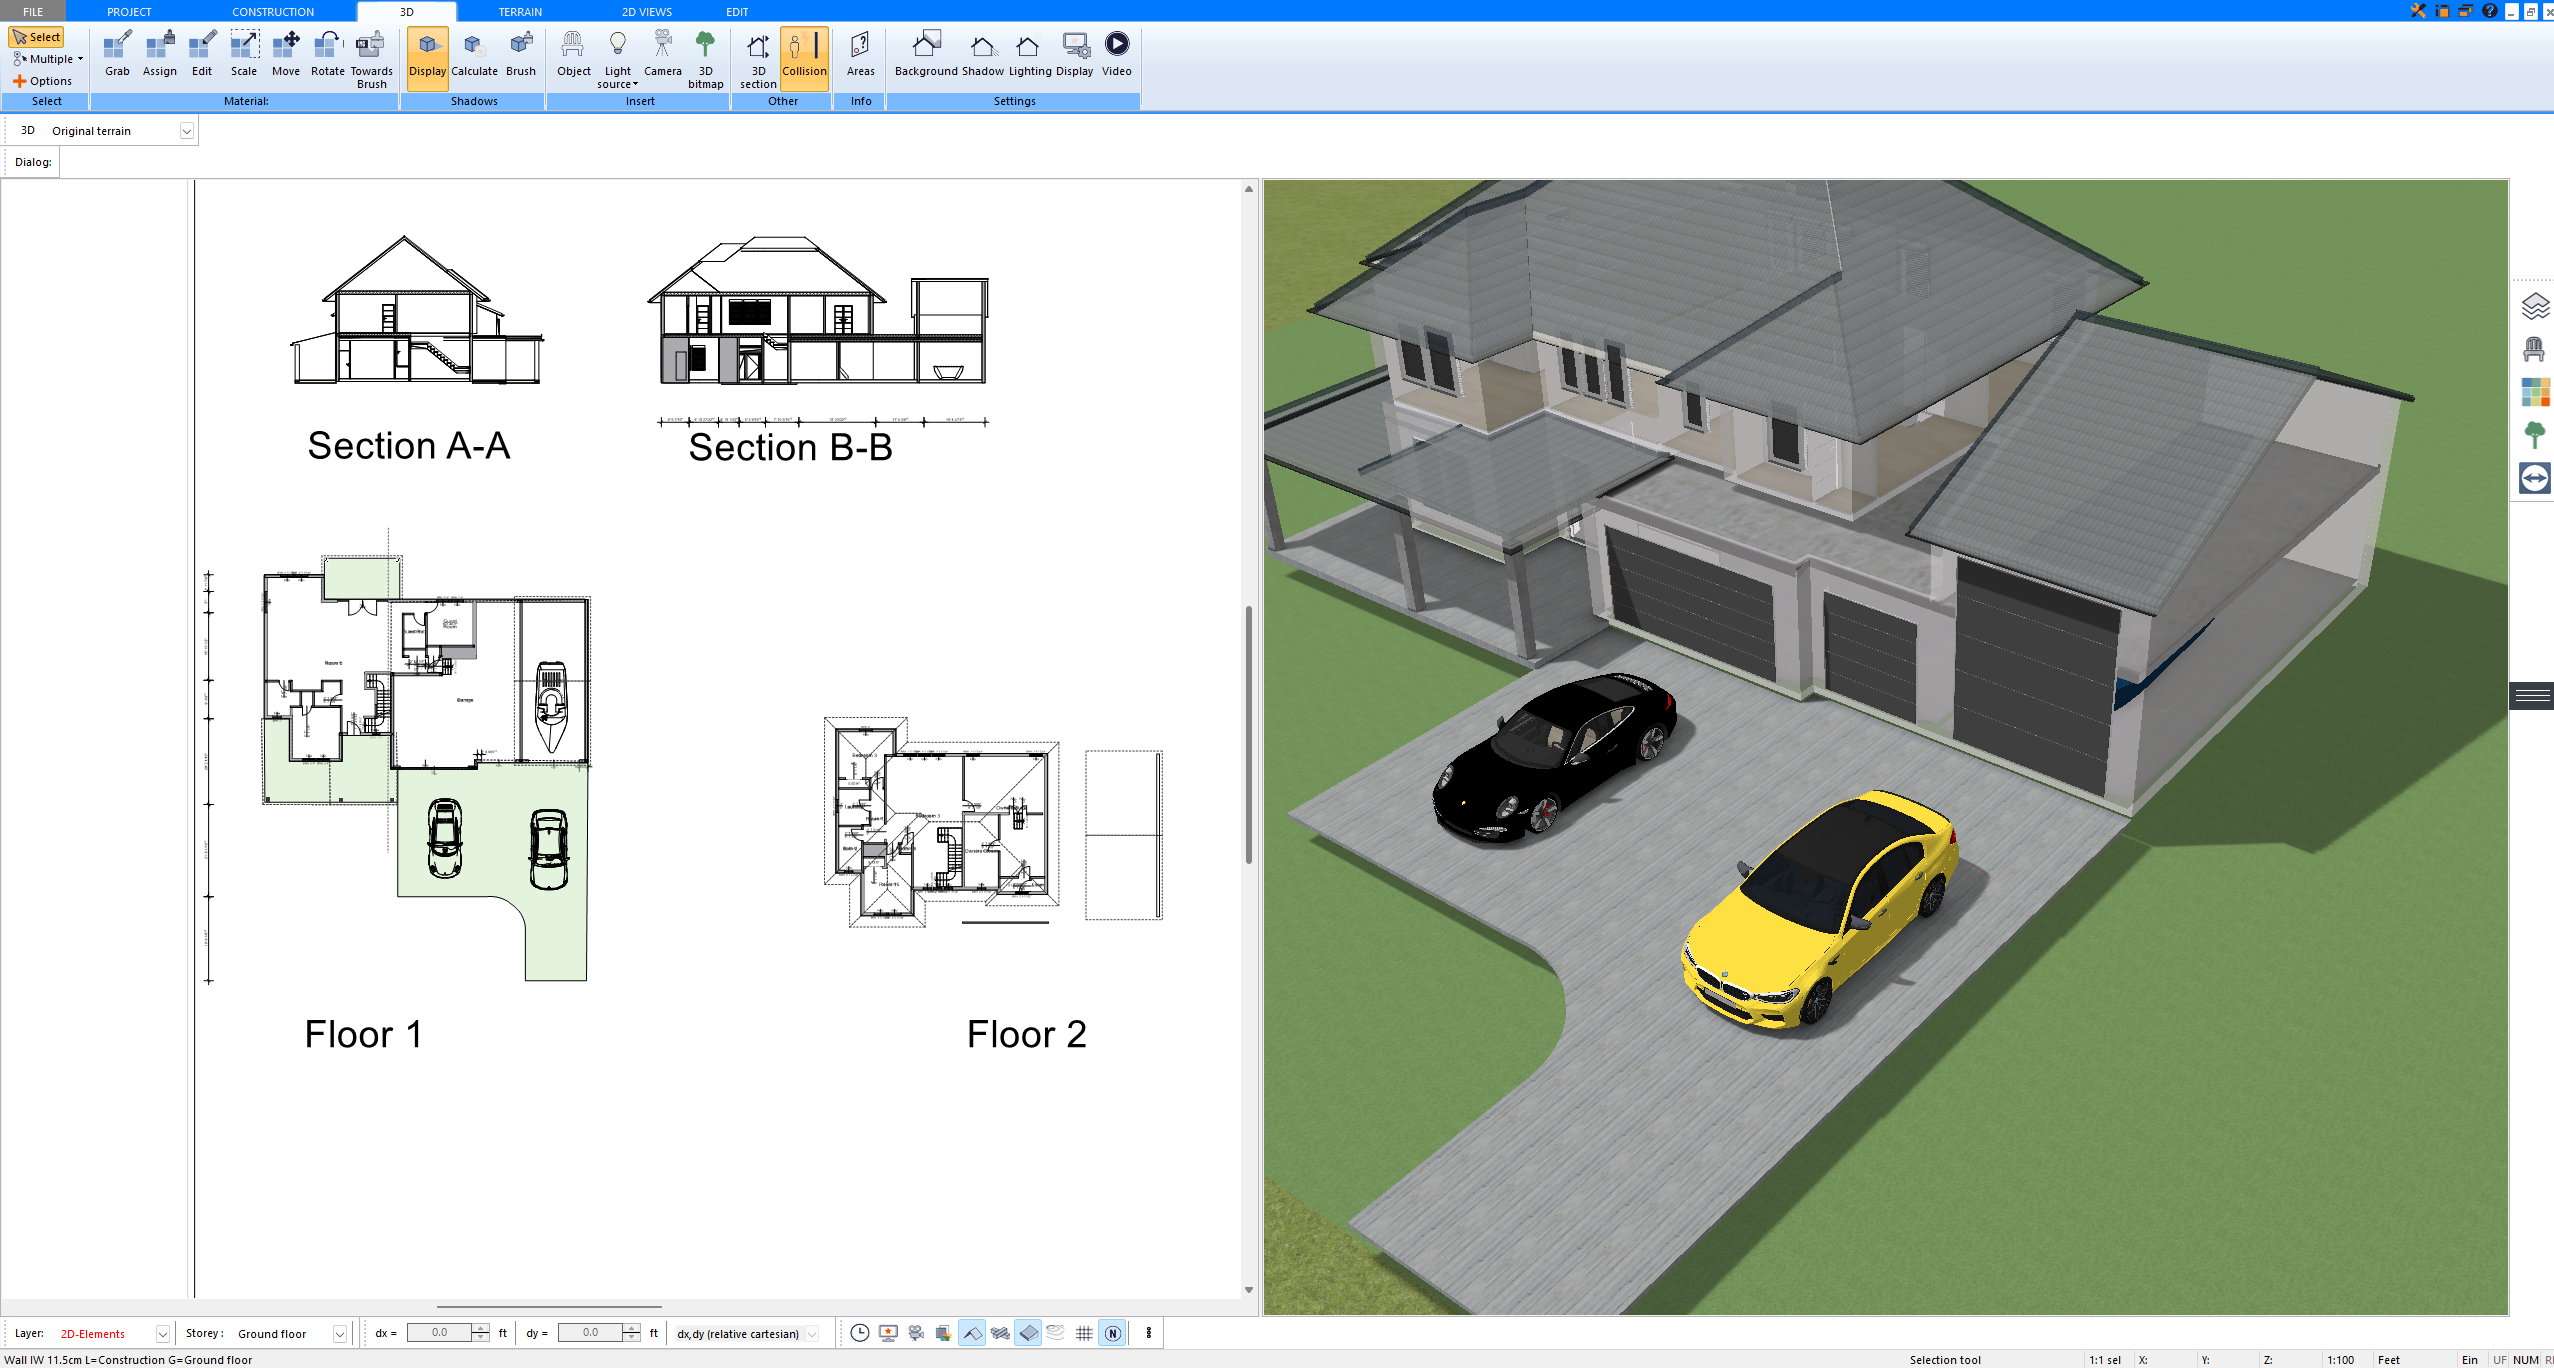Screen dimensions: 2554x1368
Task: Click the TeamViewer icon on right sidebar
Action: 2534,478
